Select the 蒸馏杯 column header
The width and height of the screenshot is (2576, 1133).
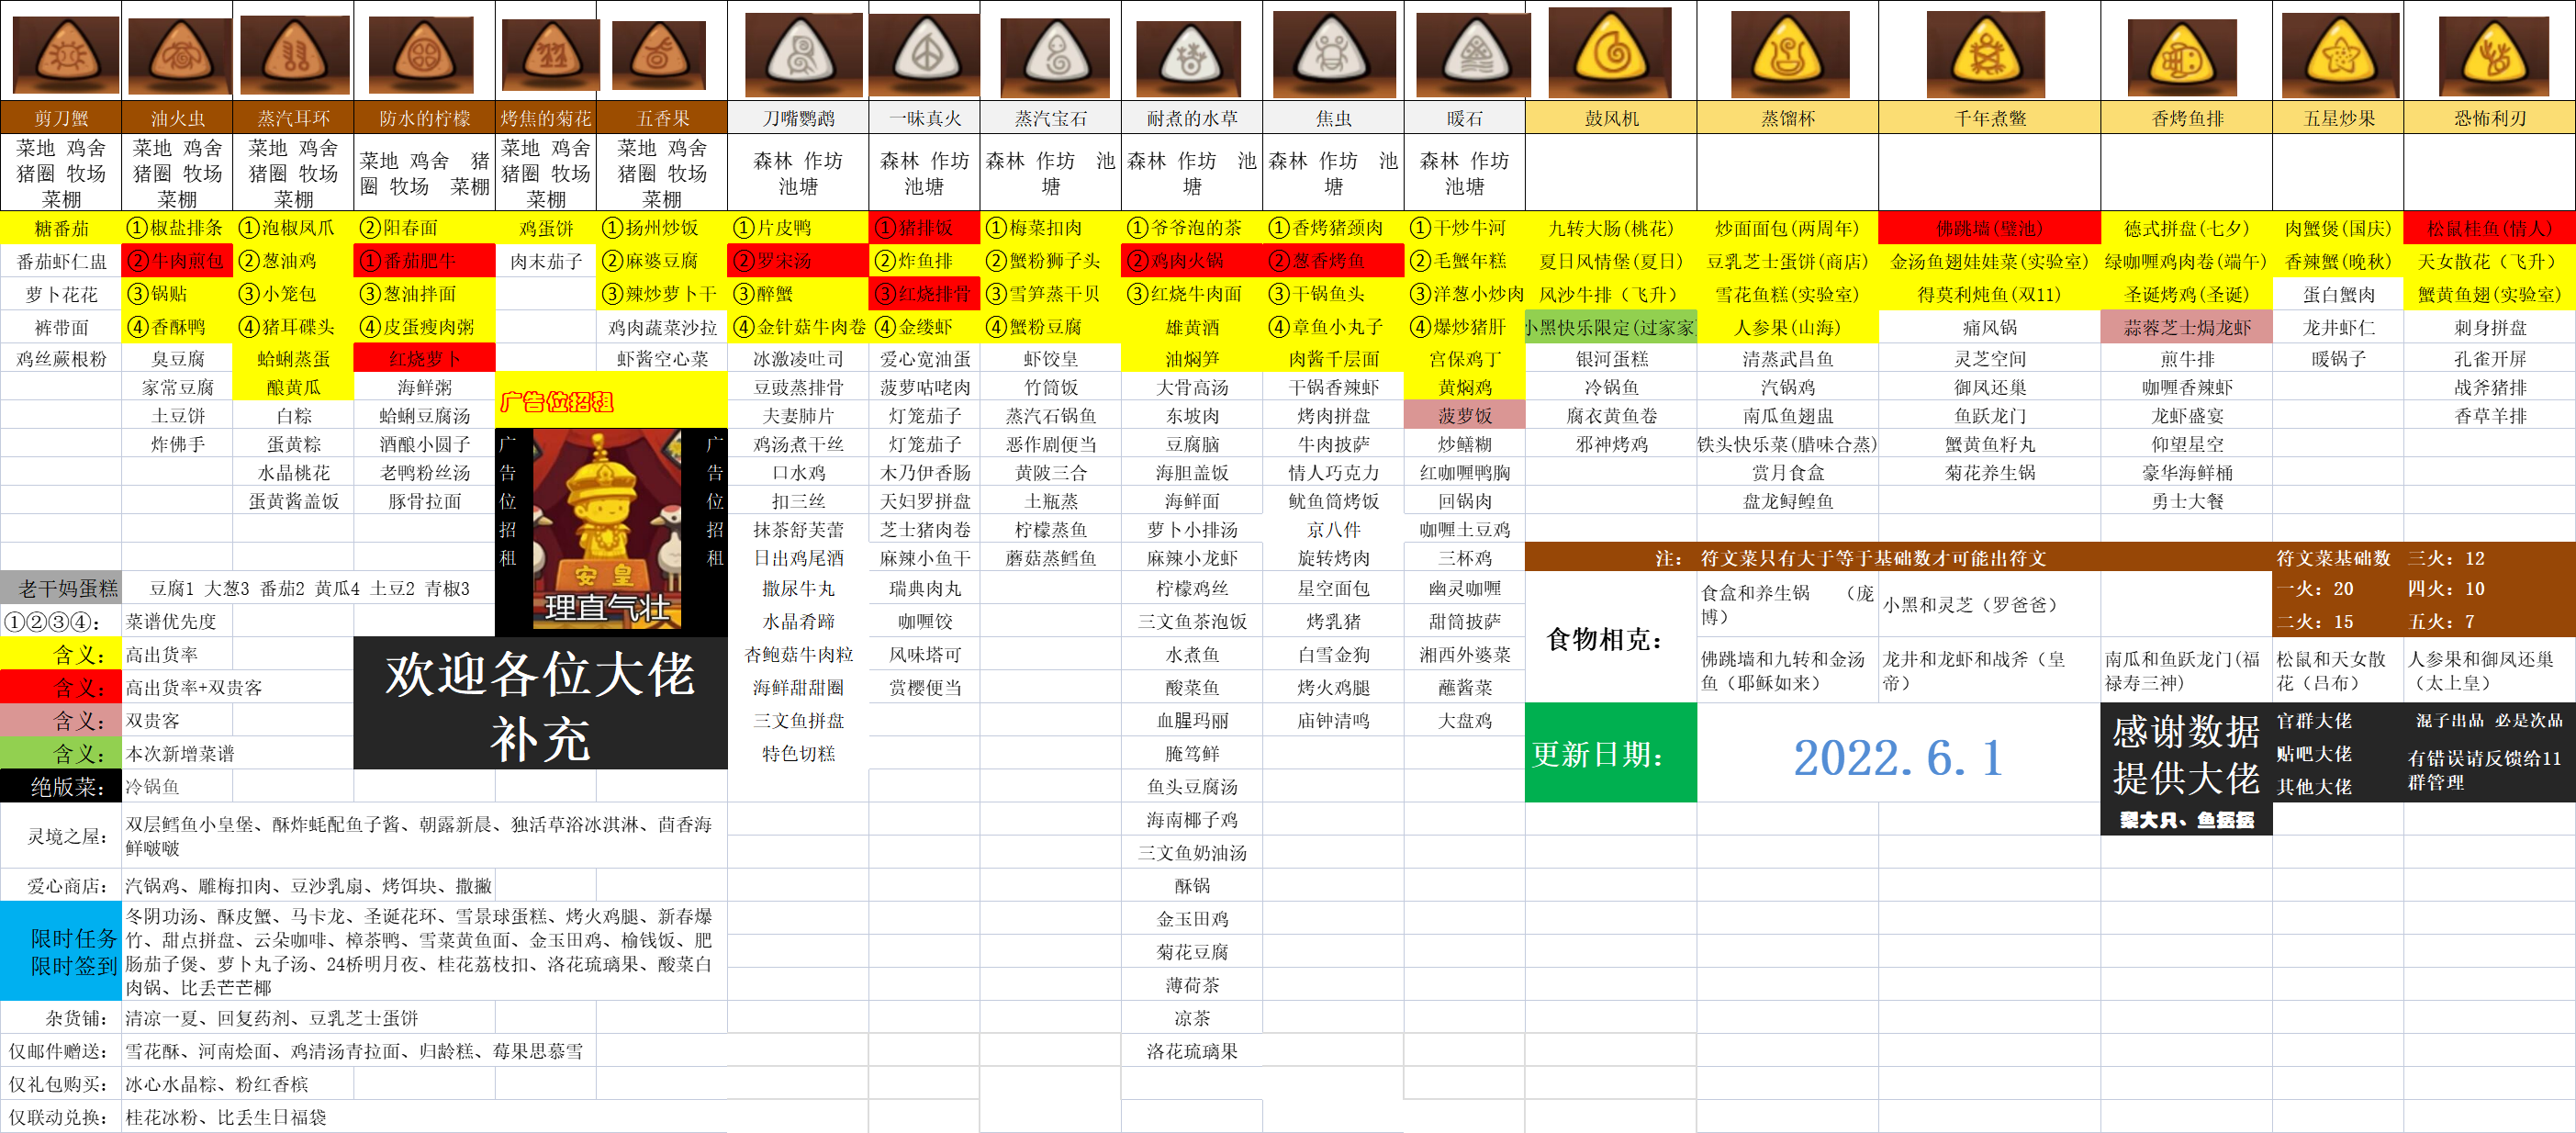[x=1787, y=118]
